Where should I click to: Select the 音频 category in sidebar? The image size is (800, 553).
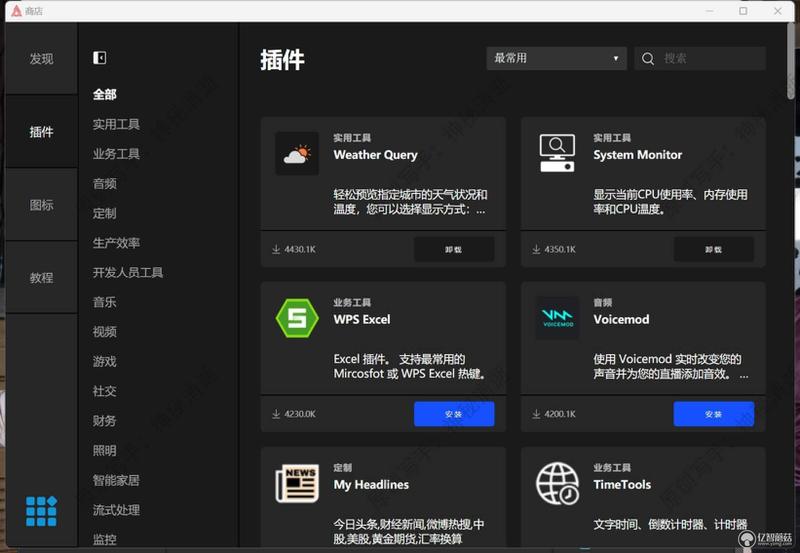105,183
